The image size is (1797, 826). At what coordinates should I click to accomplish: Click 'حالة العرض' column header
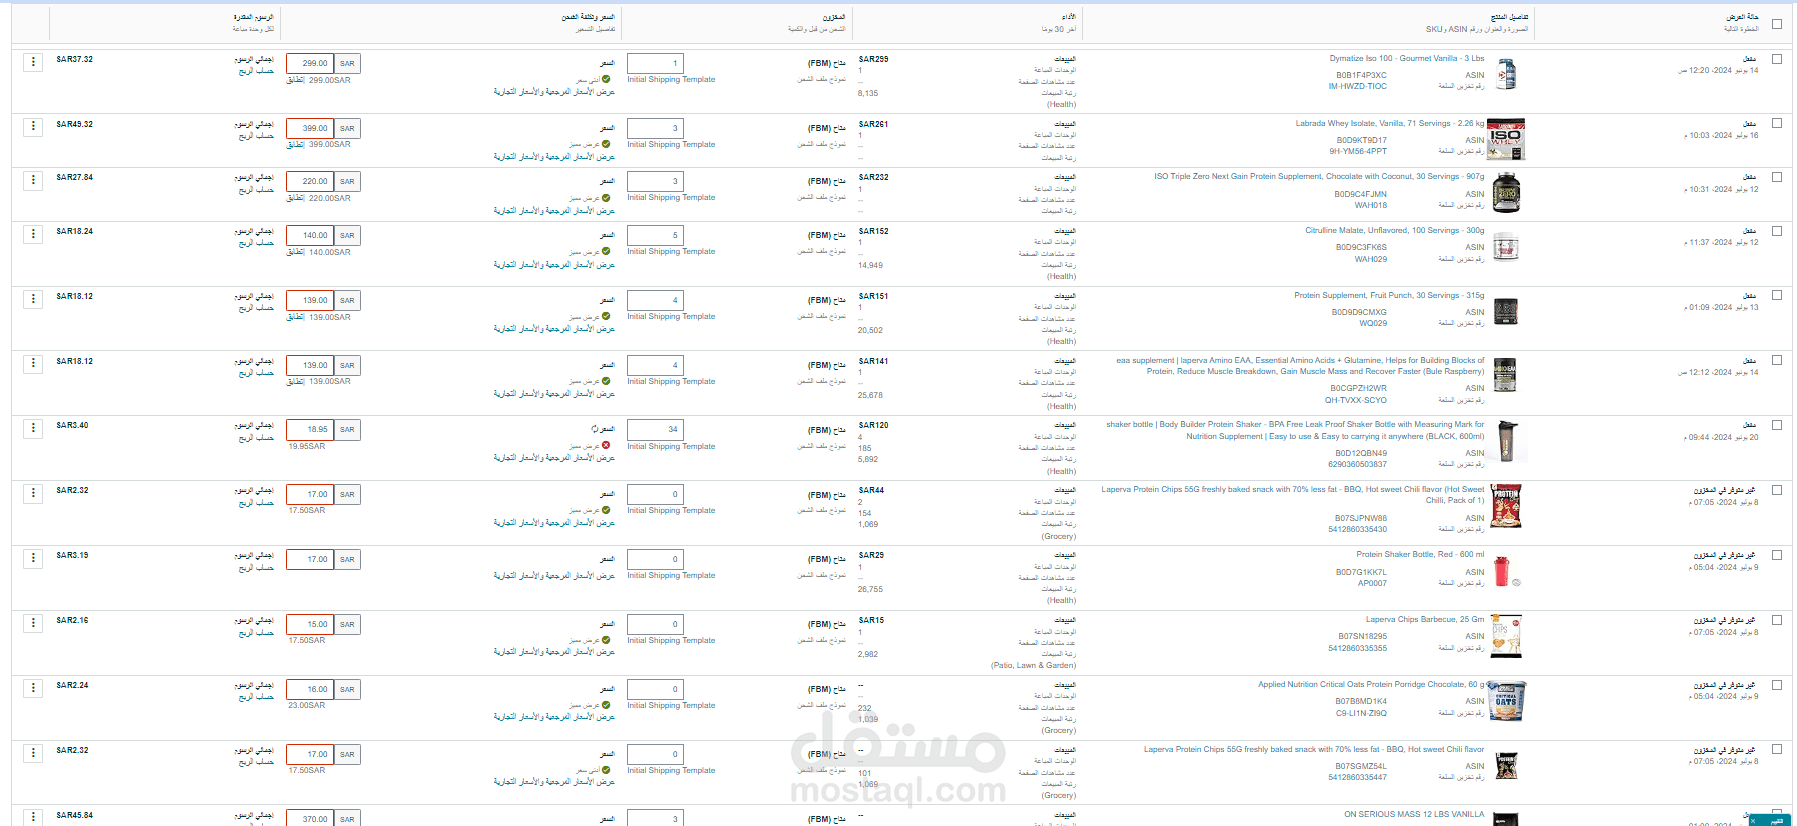1741,17
